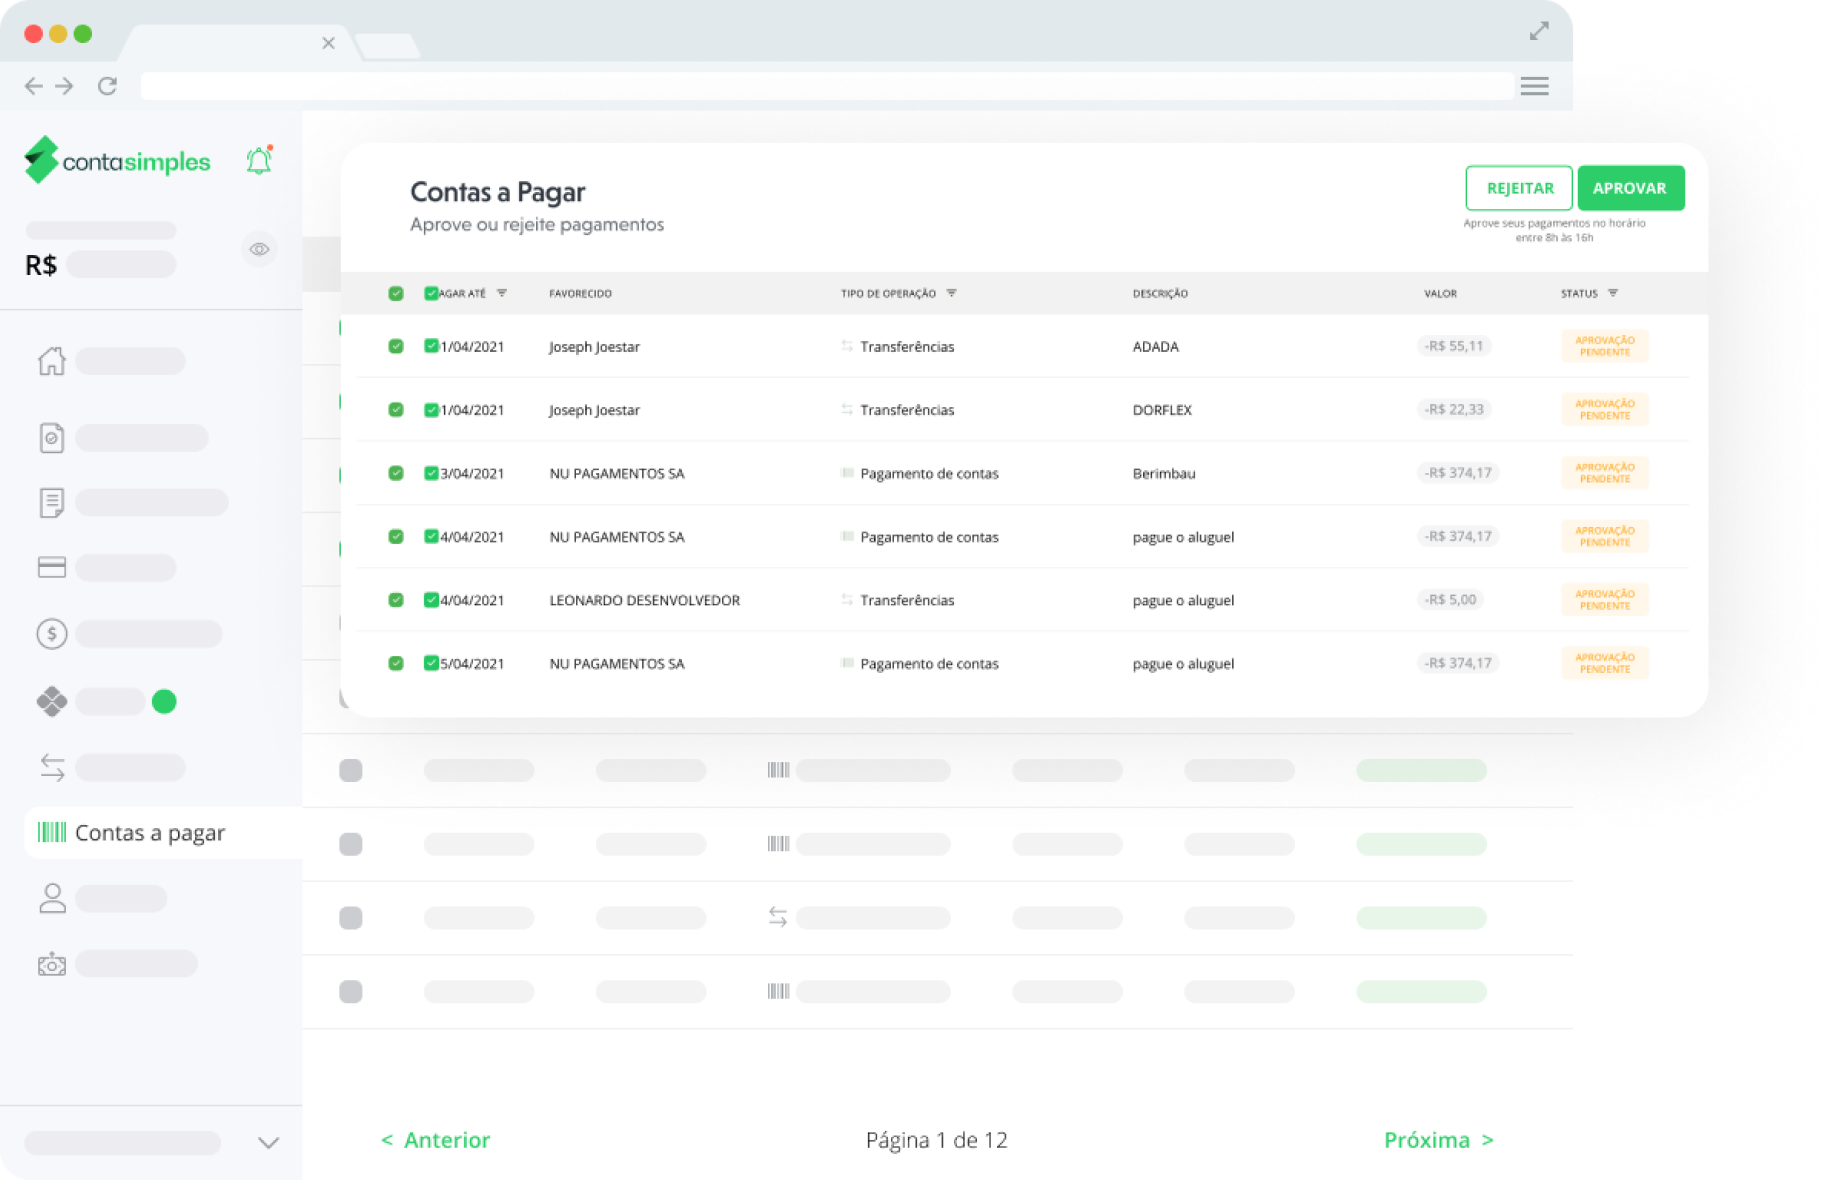Toggle the select-all checkbox in table header

(x=396, y=293)
